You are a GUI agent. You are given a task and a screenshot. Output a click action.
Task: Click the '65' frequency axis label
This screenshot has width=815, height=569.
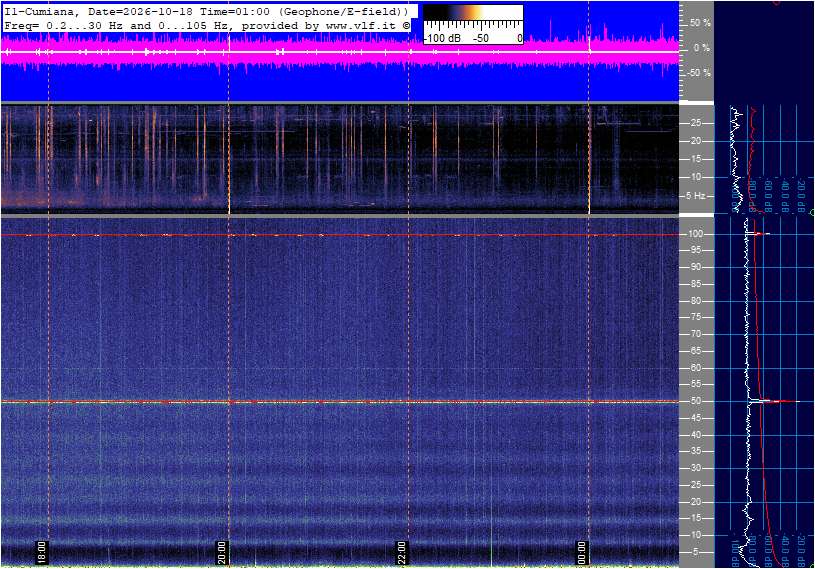click(695, 351)
